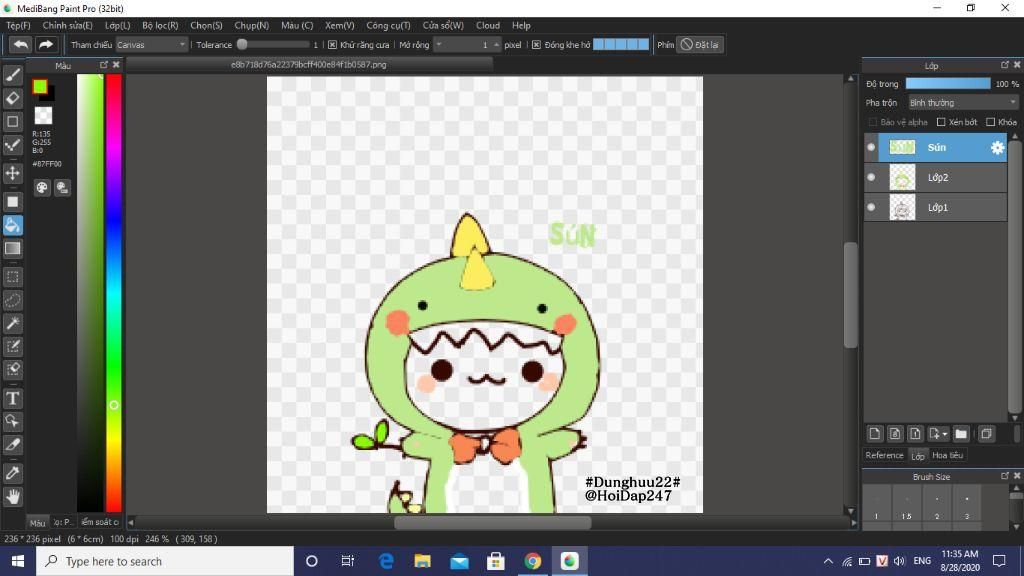1024x576 pixels.
Task: Click the Đặt lại reset button
Action: (700, 44)
